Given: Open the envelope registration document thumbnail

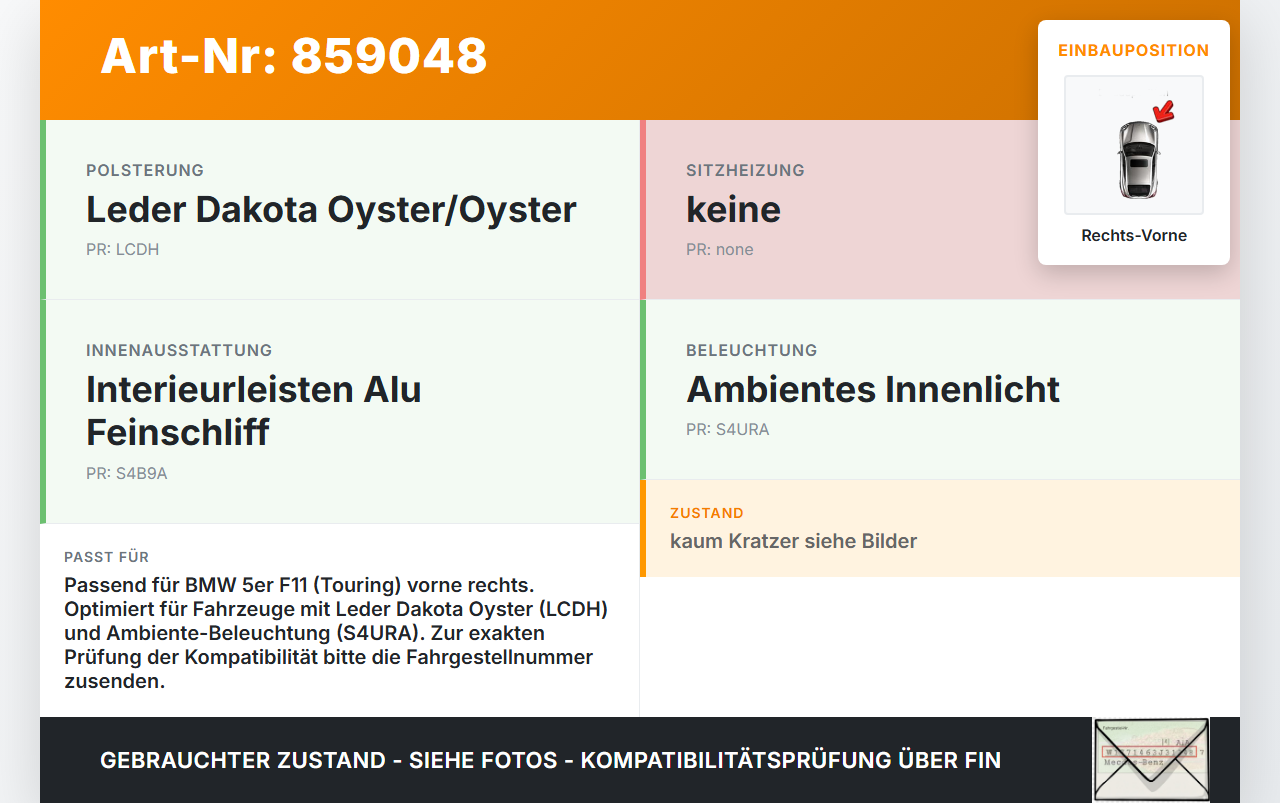Looking at the screenshot, I should (1151, 760).
